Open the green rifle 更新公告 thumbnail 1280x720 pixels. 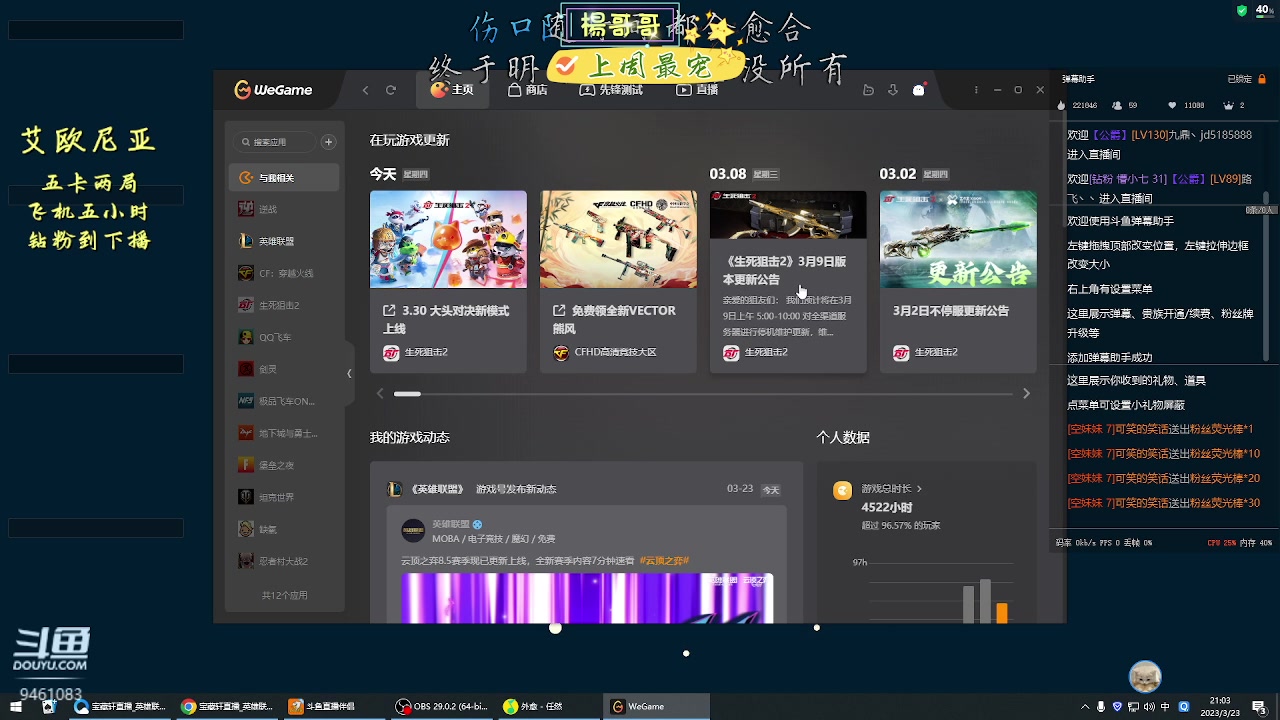tap(958, 239)
